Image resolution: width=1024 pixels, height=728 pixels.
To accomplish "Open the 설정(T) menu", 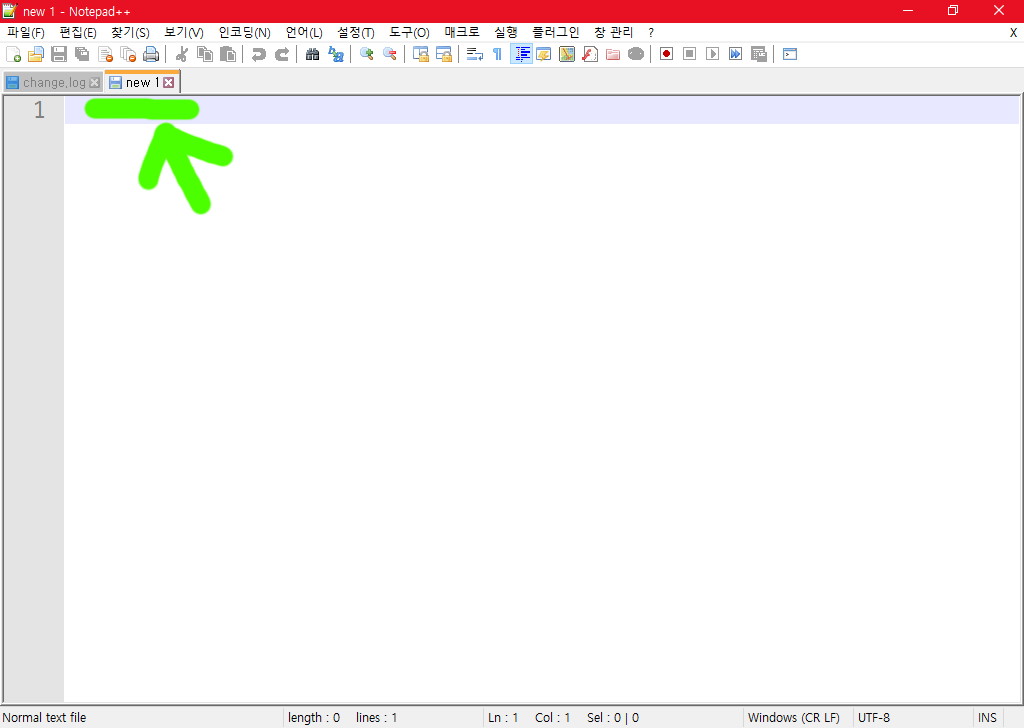I will point(355,32).
